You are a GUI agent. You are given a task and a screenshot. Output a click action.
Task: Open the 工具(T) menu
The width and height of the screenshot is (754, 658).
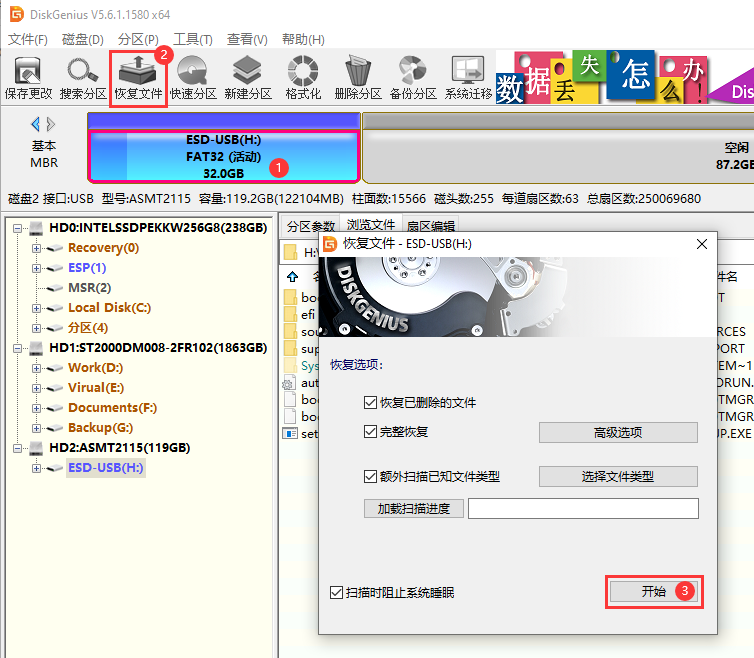coord(193,40)
